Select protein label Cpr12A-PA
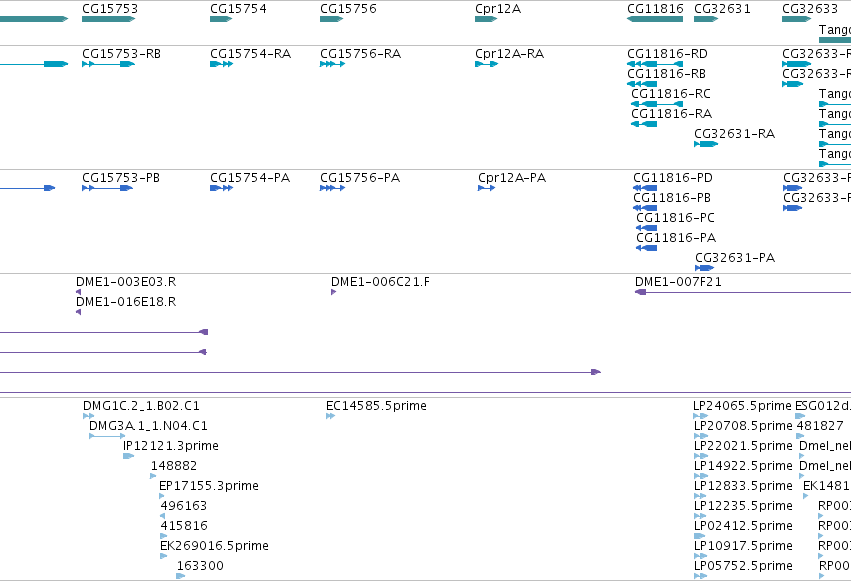This screenshot has height=581, width=851. click(x=512, y=178)
